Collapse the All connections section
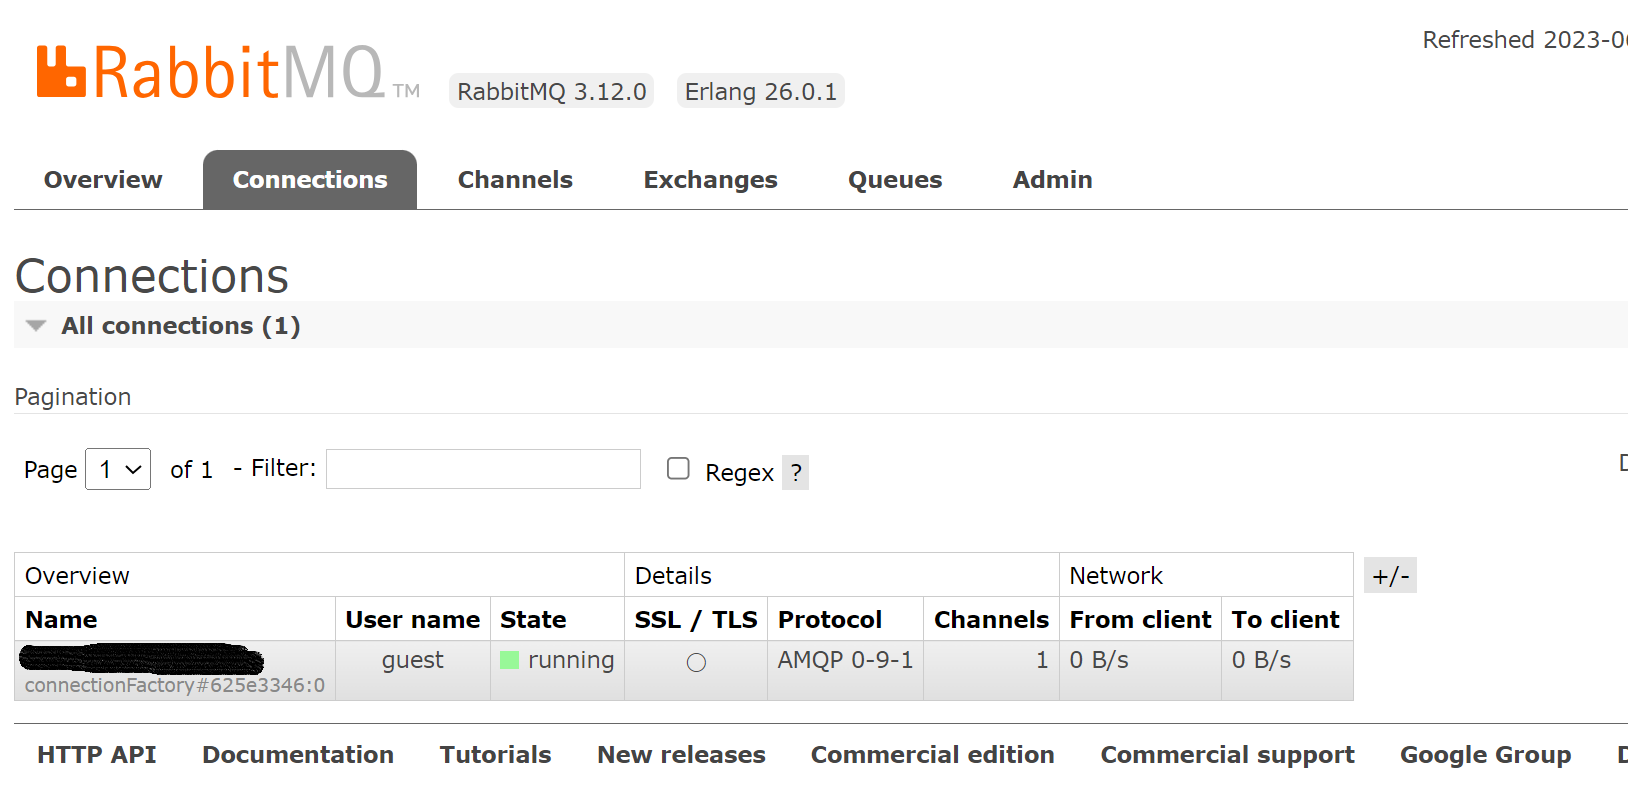1628x796 pixels. (180, 326)
